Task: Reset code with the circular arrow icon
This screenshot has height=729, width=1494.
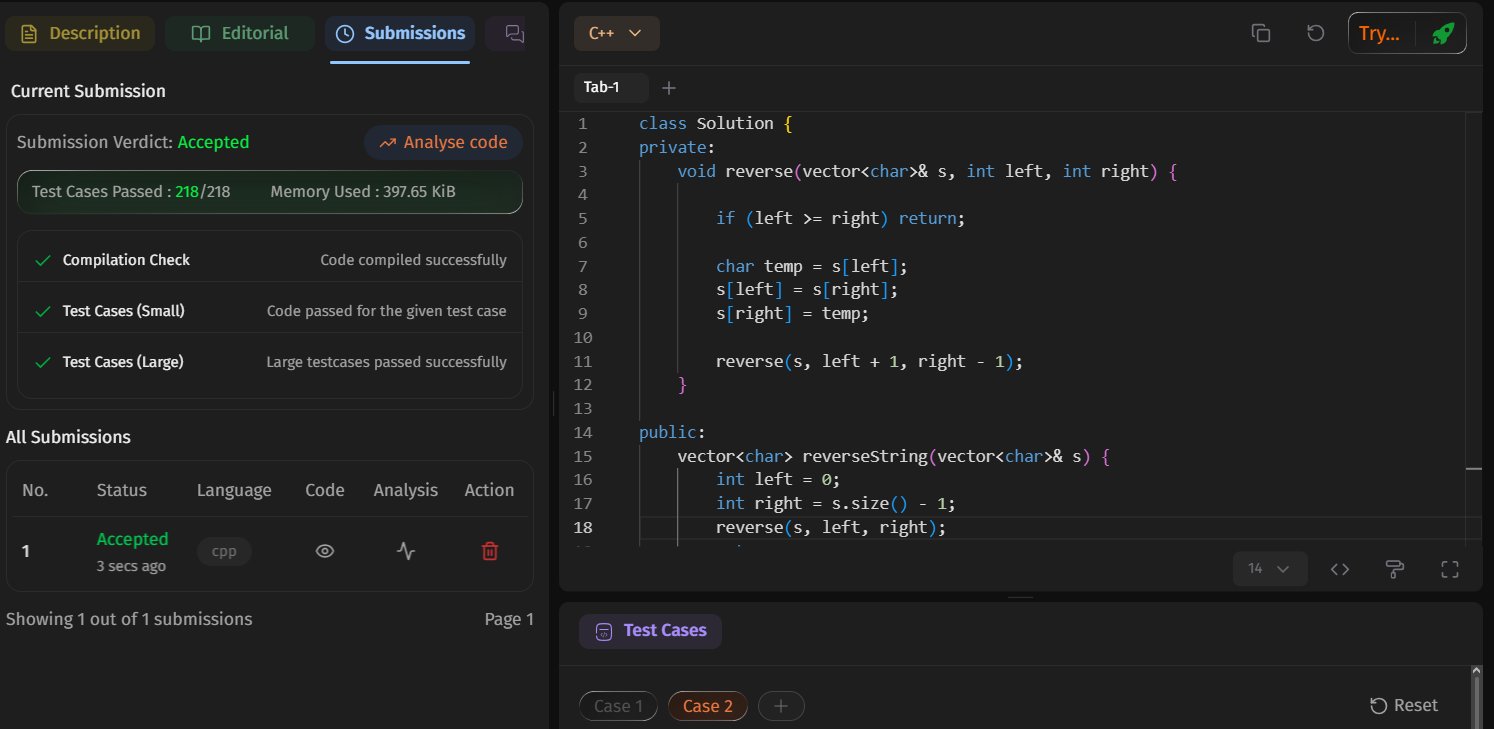Action: tap(1316, 33)
